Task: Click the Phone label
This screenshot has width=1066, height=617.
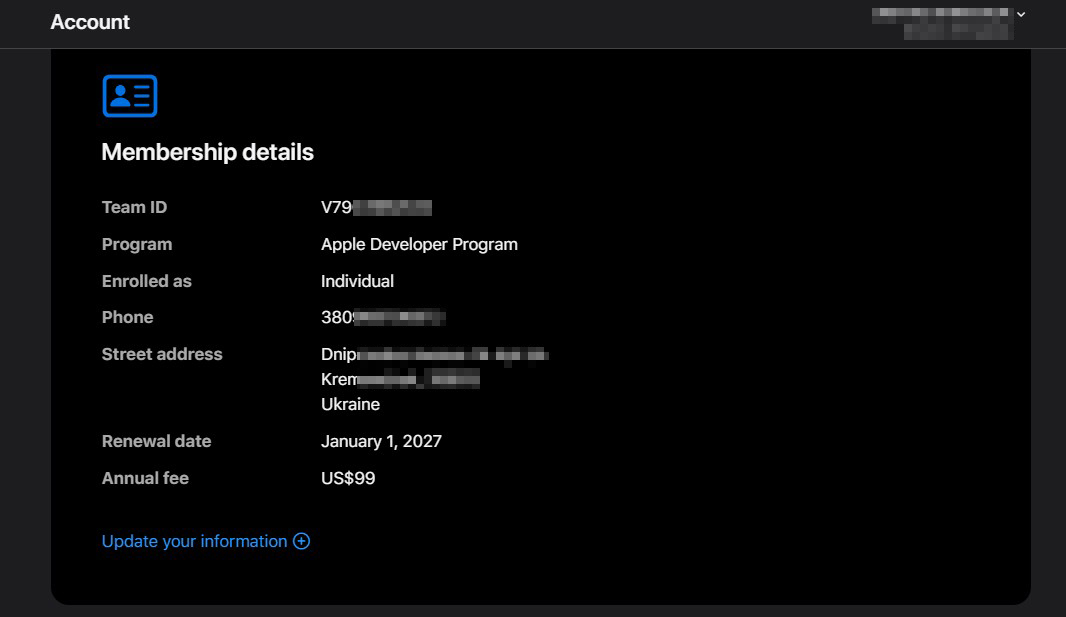Action: 127,317
